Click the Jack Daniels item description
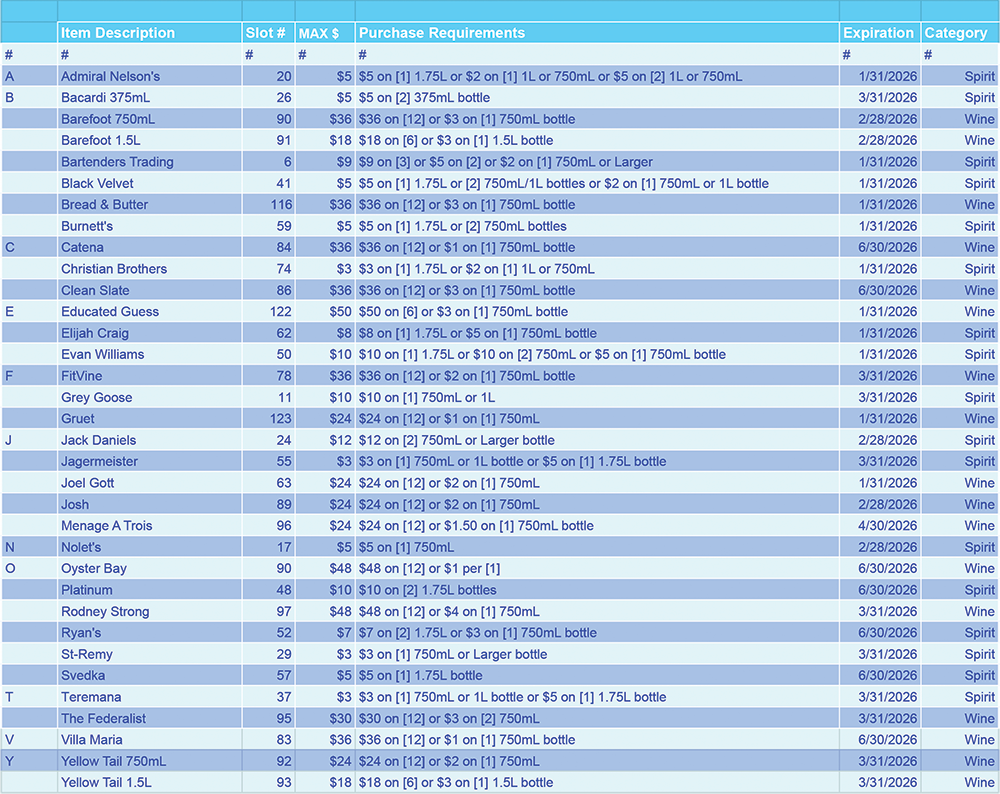The height and width of the screenshot is (794, 1000). tap(98, 440)
